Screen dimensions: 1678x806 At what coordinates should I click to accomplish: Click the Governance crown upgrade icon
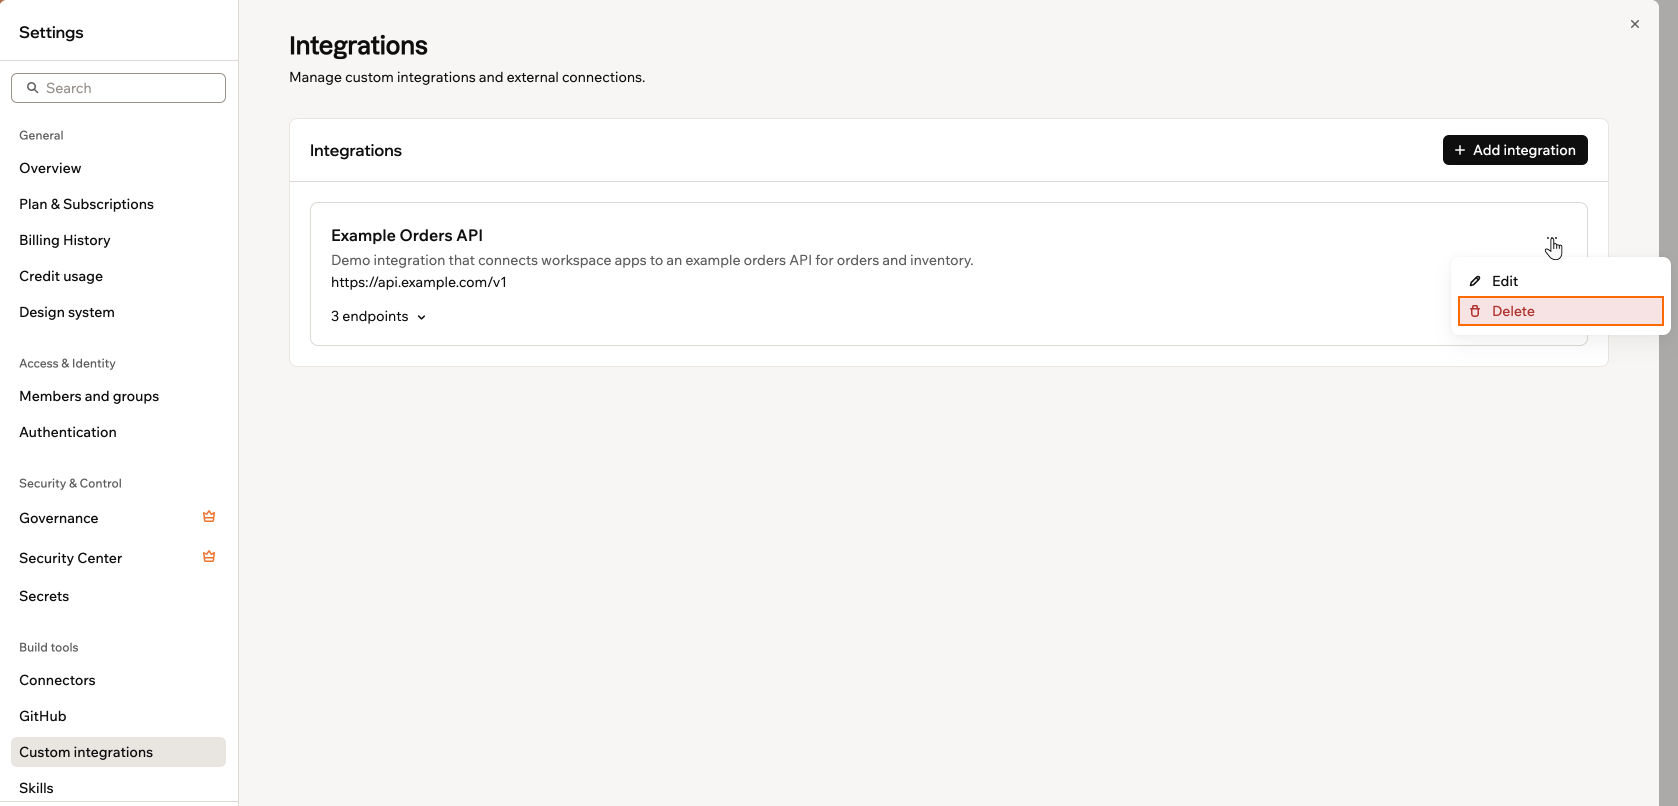pos(209,517)
